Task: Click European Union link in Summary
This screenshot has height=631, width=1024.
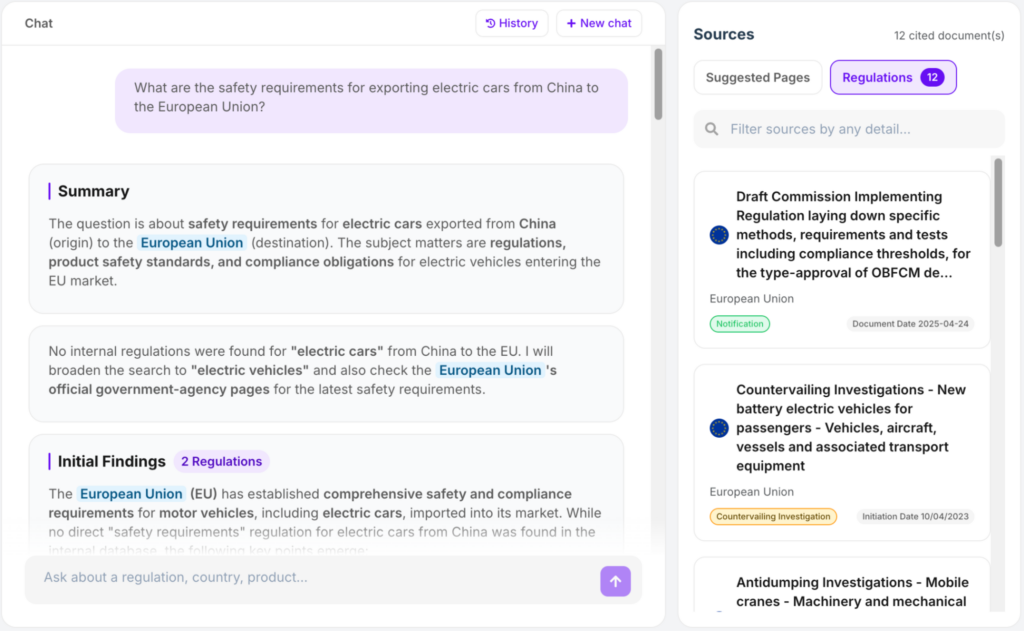Action: pos(192,243)
